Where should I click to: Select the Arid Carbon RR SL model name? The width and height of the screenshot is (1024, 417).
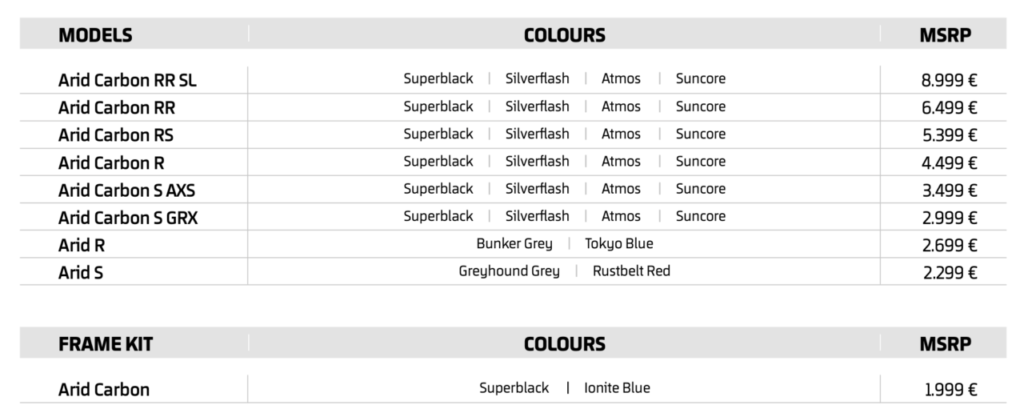[x=127, y=80]
